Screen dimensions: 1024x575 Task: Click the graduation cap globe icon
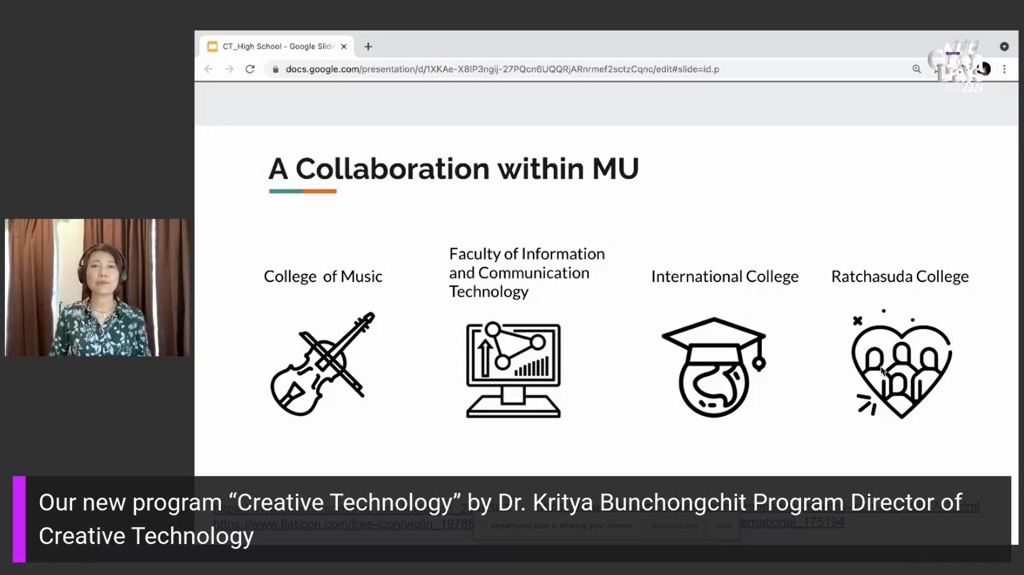[x=713, y=366]
